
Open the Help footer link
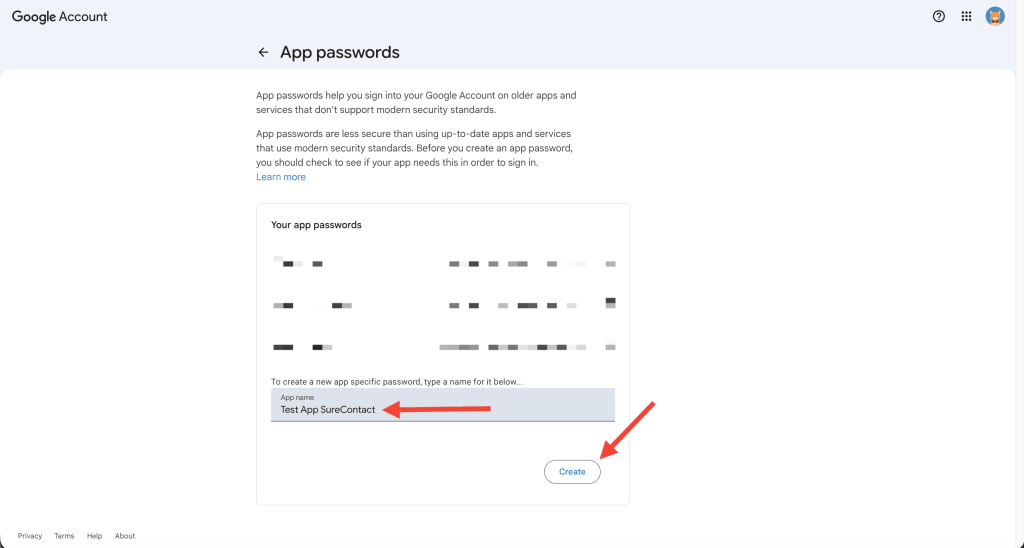(x=94, y=536)
